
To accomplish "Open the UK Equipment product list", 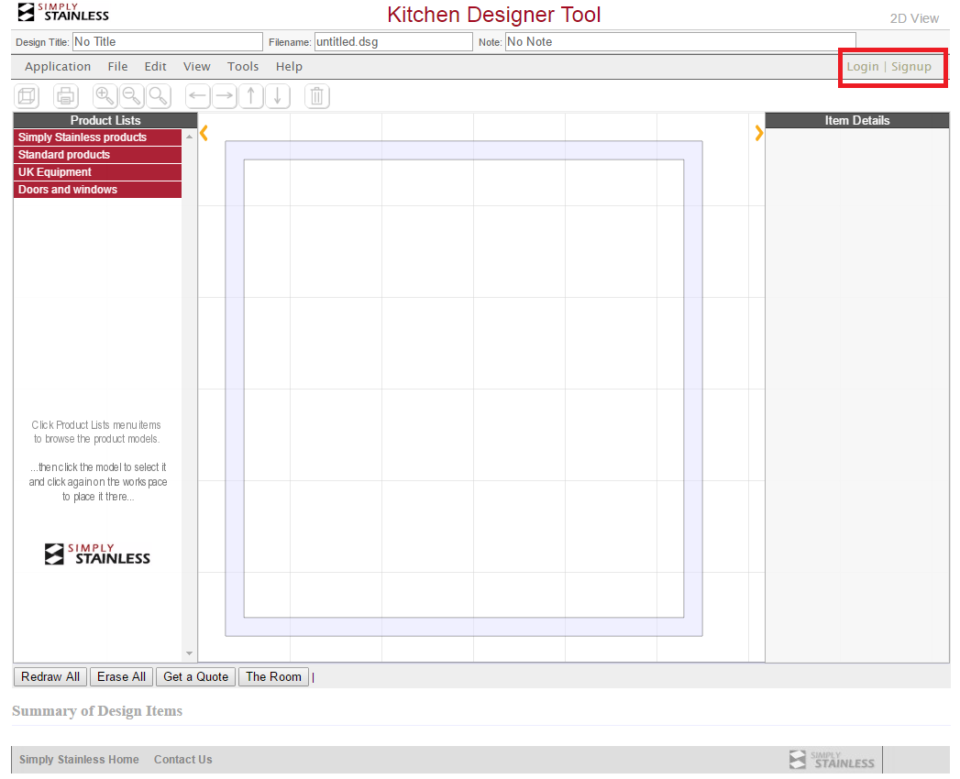I will [x=96, y=172].
